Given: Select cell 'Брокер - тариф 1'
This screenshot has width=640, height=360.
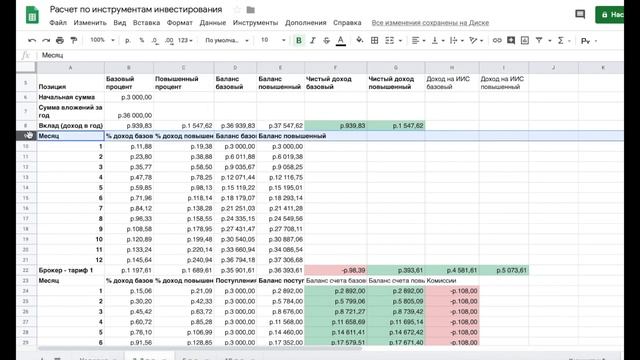Looking at the screenshot, I should click(71, 270).
